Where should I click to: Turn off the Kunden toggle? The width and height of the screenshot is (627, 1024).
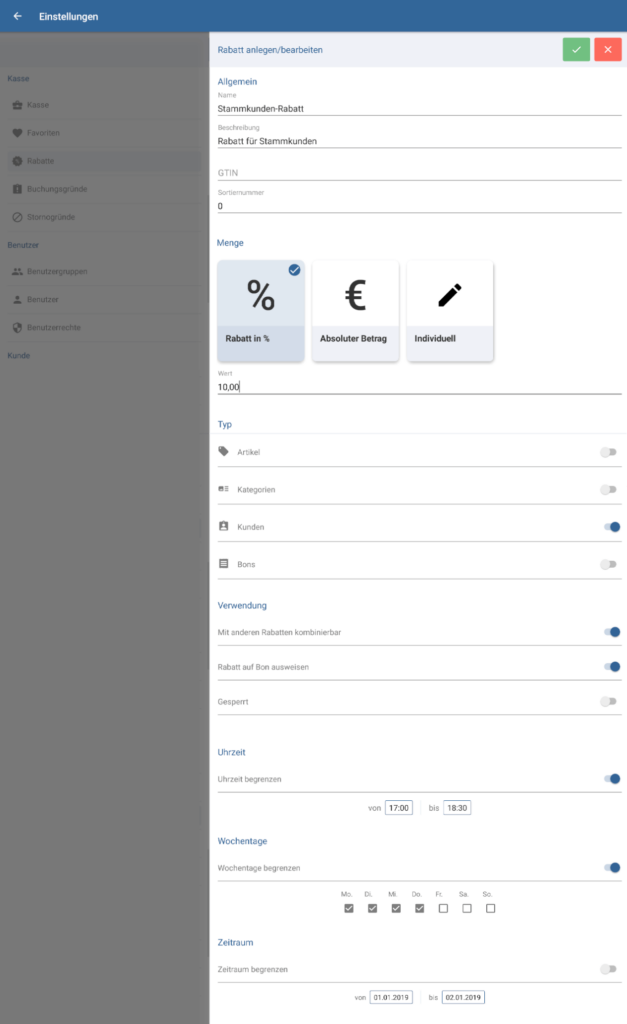click(x=609, y=527)
